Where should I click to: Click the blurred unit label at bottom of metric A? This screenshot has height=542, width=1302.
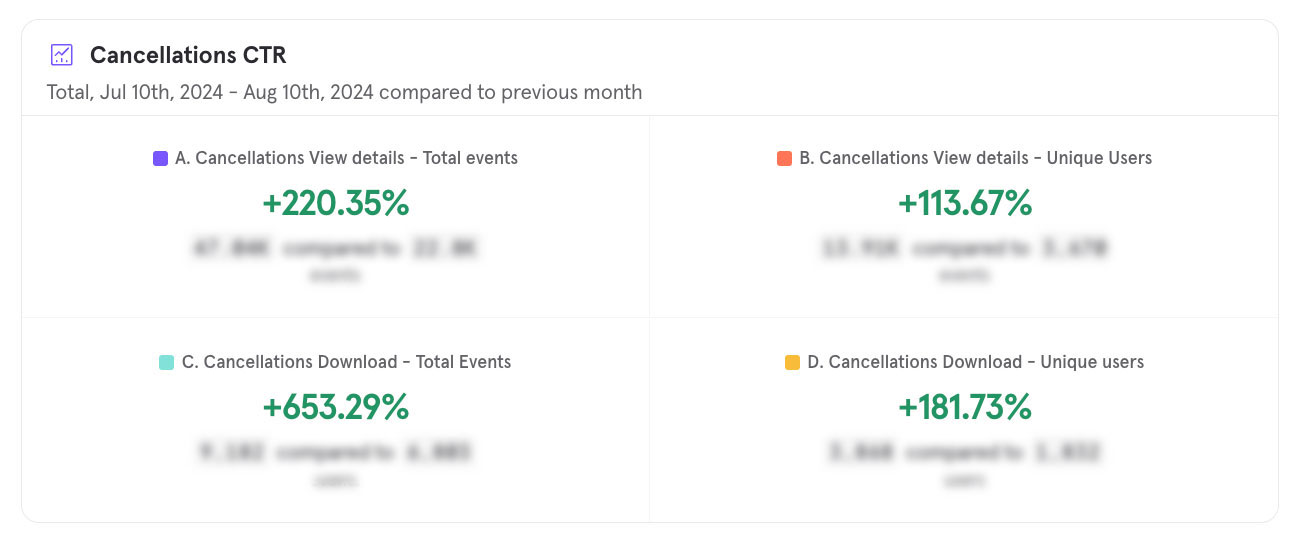click(x=336, y=275)
